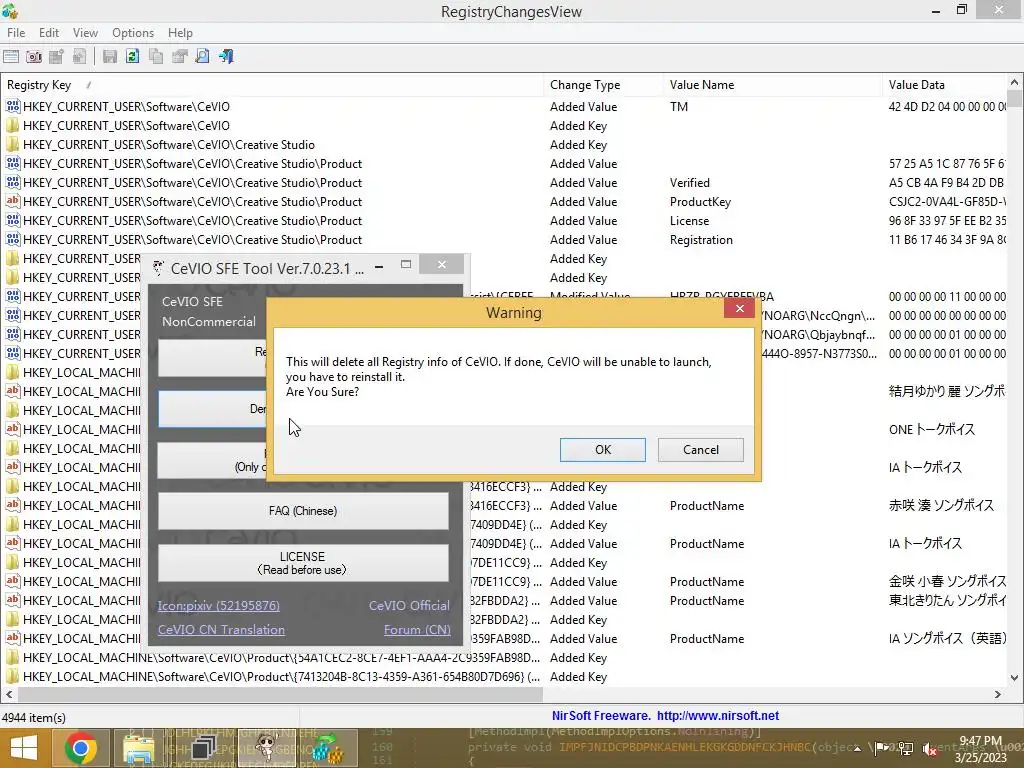The height and width of the screenshot is (768, 1024).
Task: Click the camera snapshot toolbar icon
Action: pos(34,57)
